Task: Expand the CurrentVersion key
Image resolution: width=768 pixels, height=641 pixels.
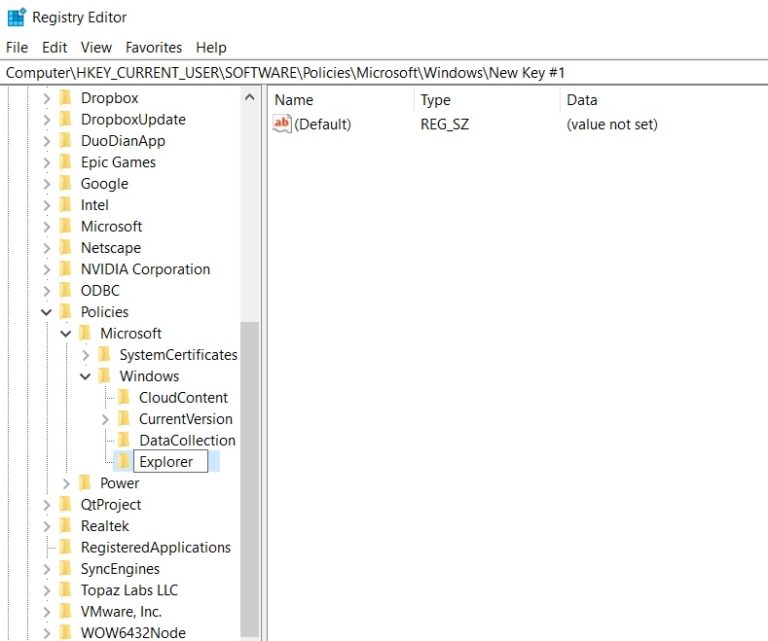Action: click(x=105, y=419)
